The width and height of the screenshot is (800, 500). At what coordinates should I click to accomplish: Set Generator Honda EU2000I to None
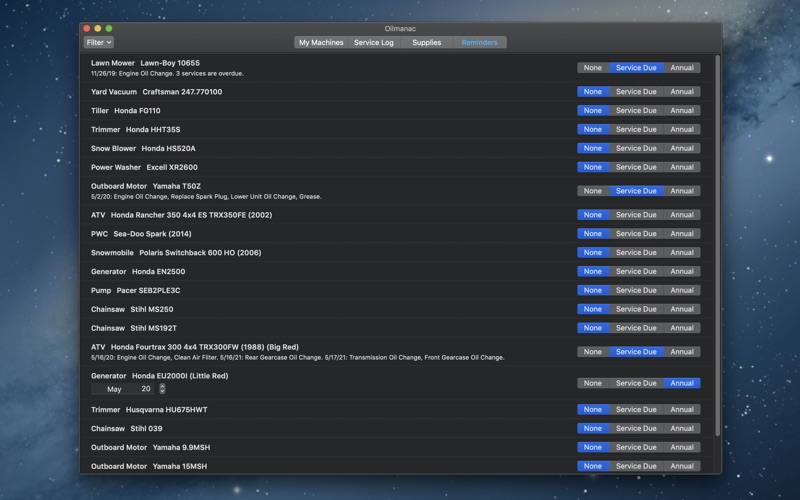[593, 383]
